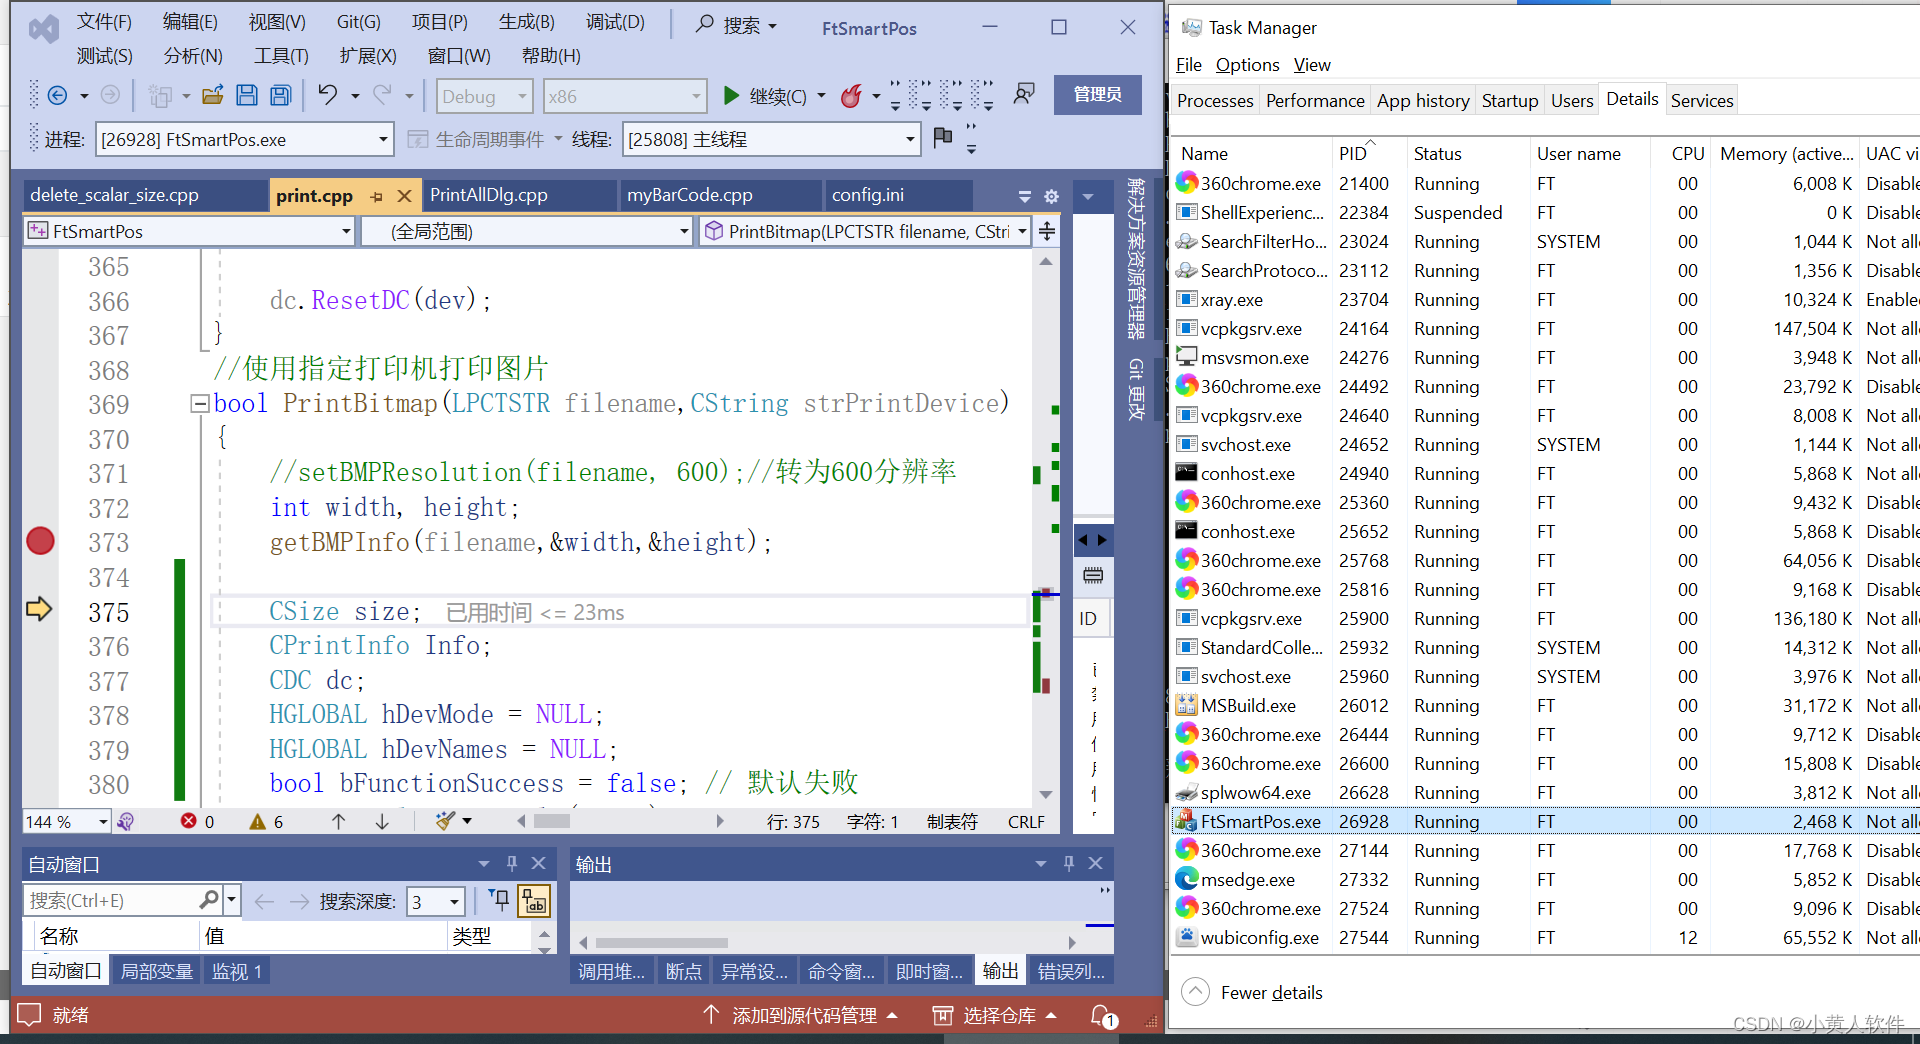1920x1044 pixels.
Task: Click the 自动窗口 toolbar icon right of the search depth box
Action: [499, 900]
